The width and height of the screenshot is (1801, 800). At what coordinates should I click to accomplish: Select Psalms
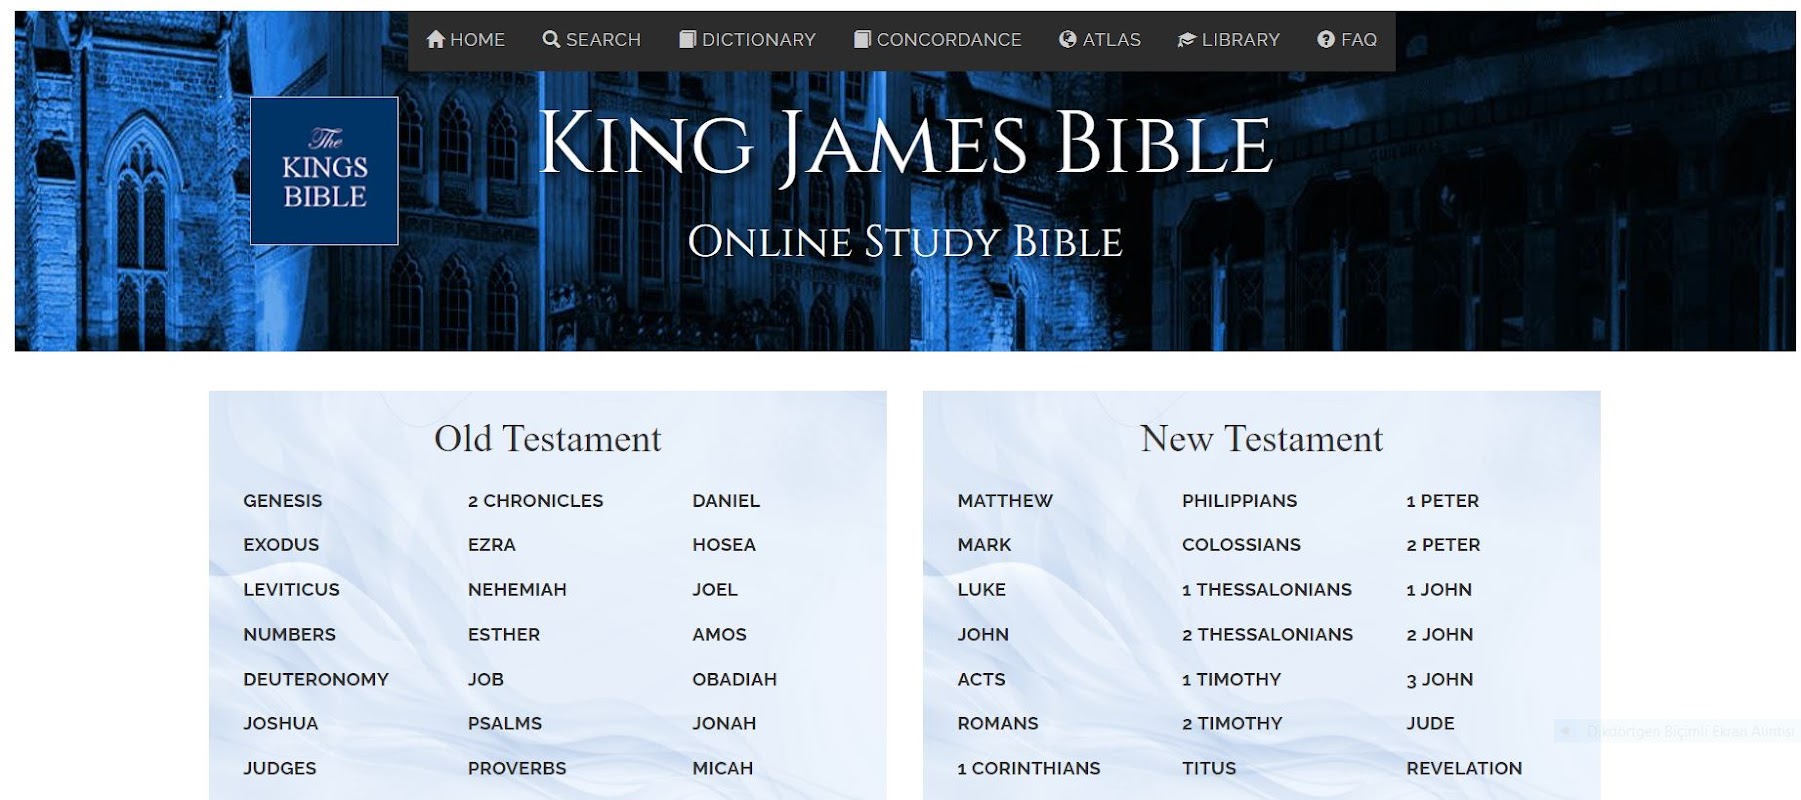505,724
